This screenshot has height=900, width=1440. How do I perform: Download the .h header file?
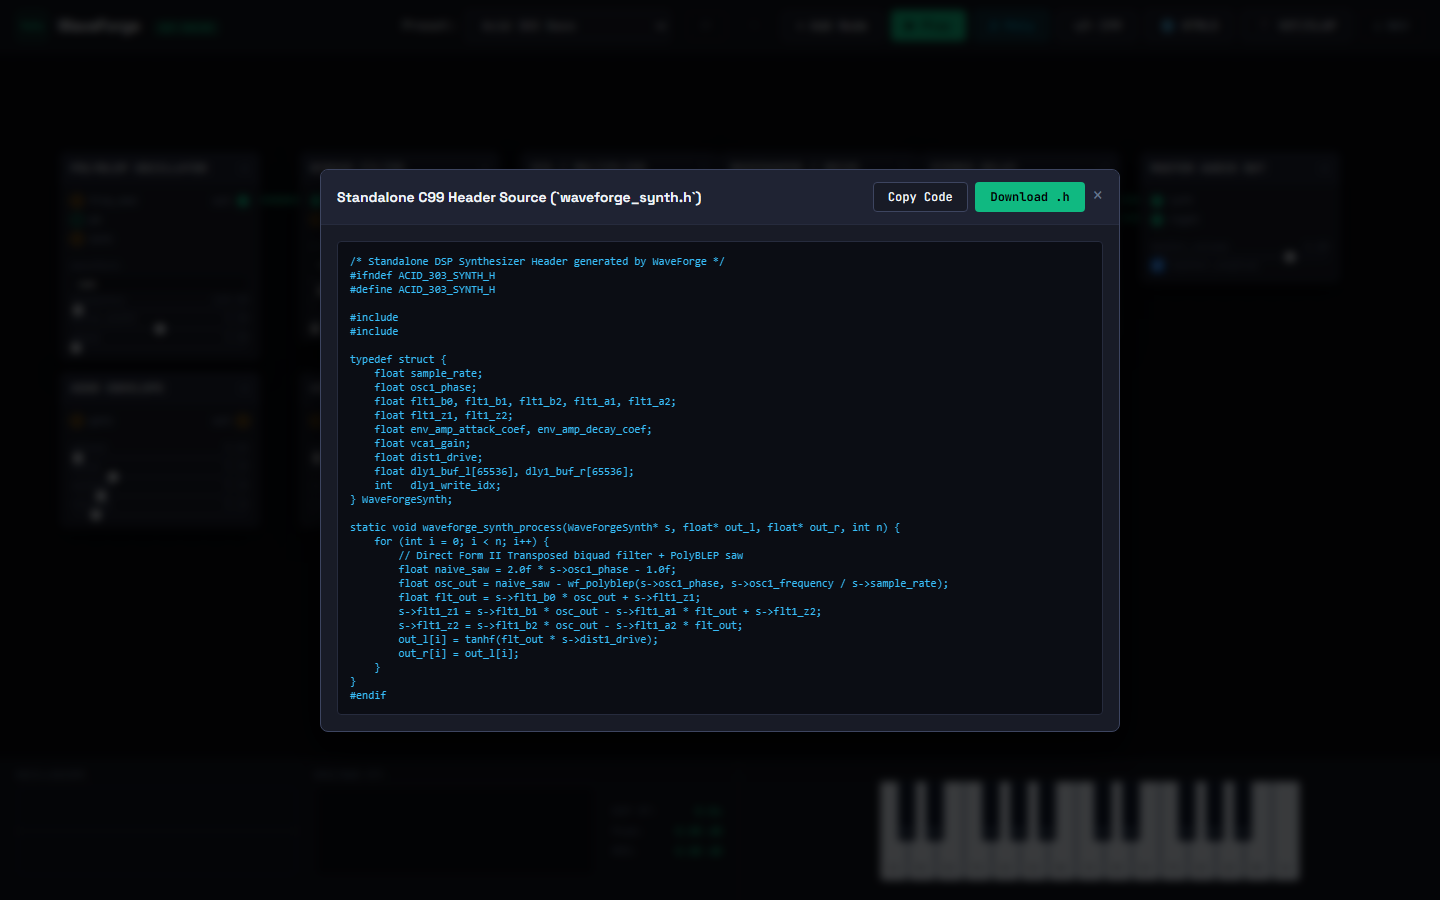(x=1029, y=197)
